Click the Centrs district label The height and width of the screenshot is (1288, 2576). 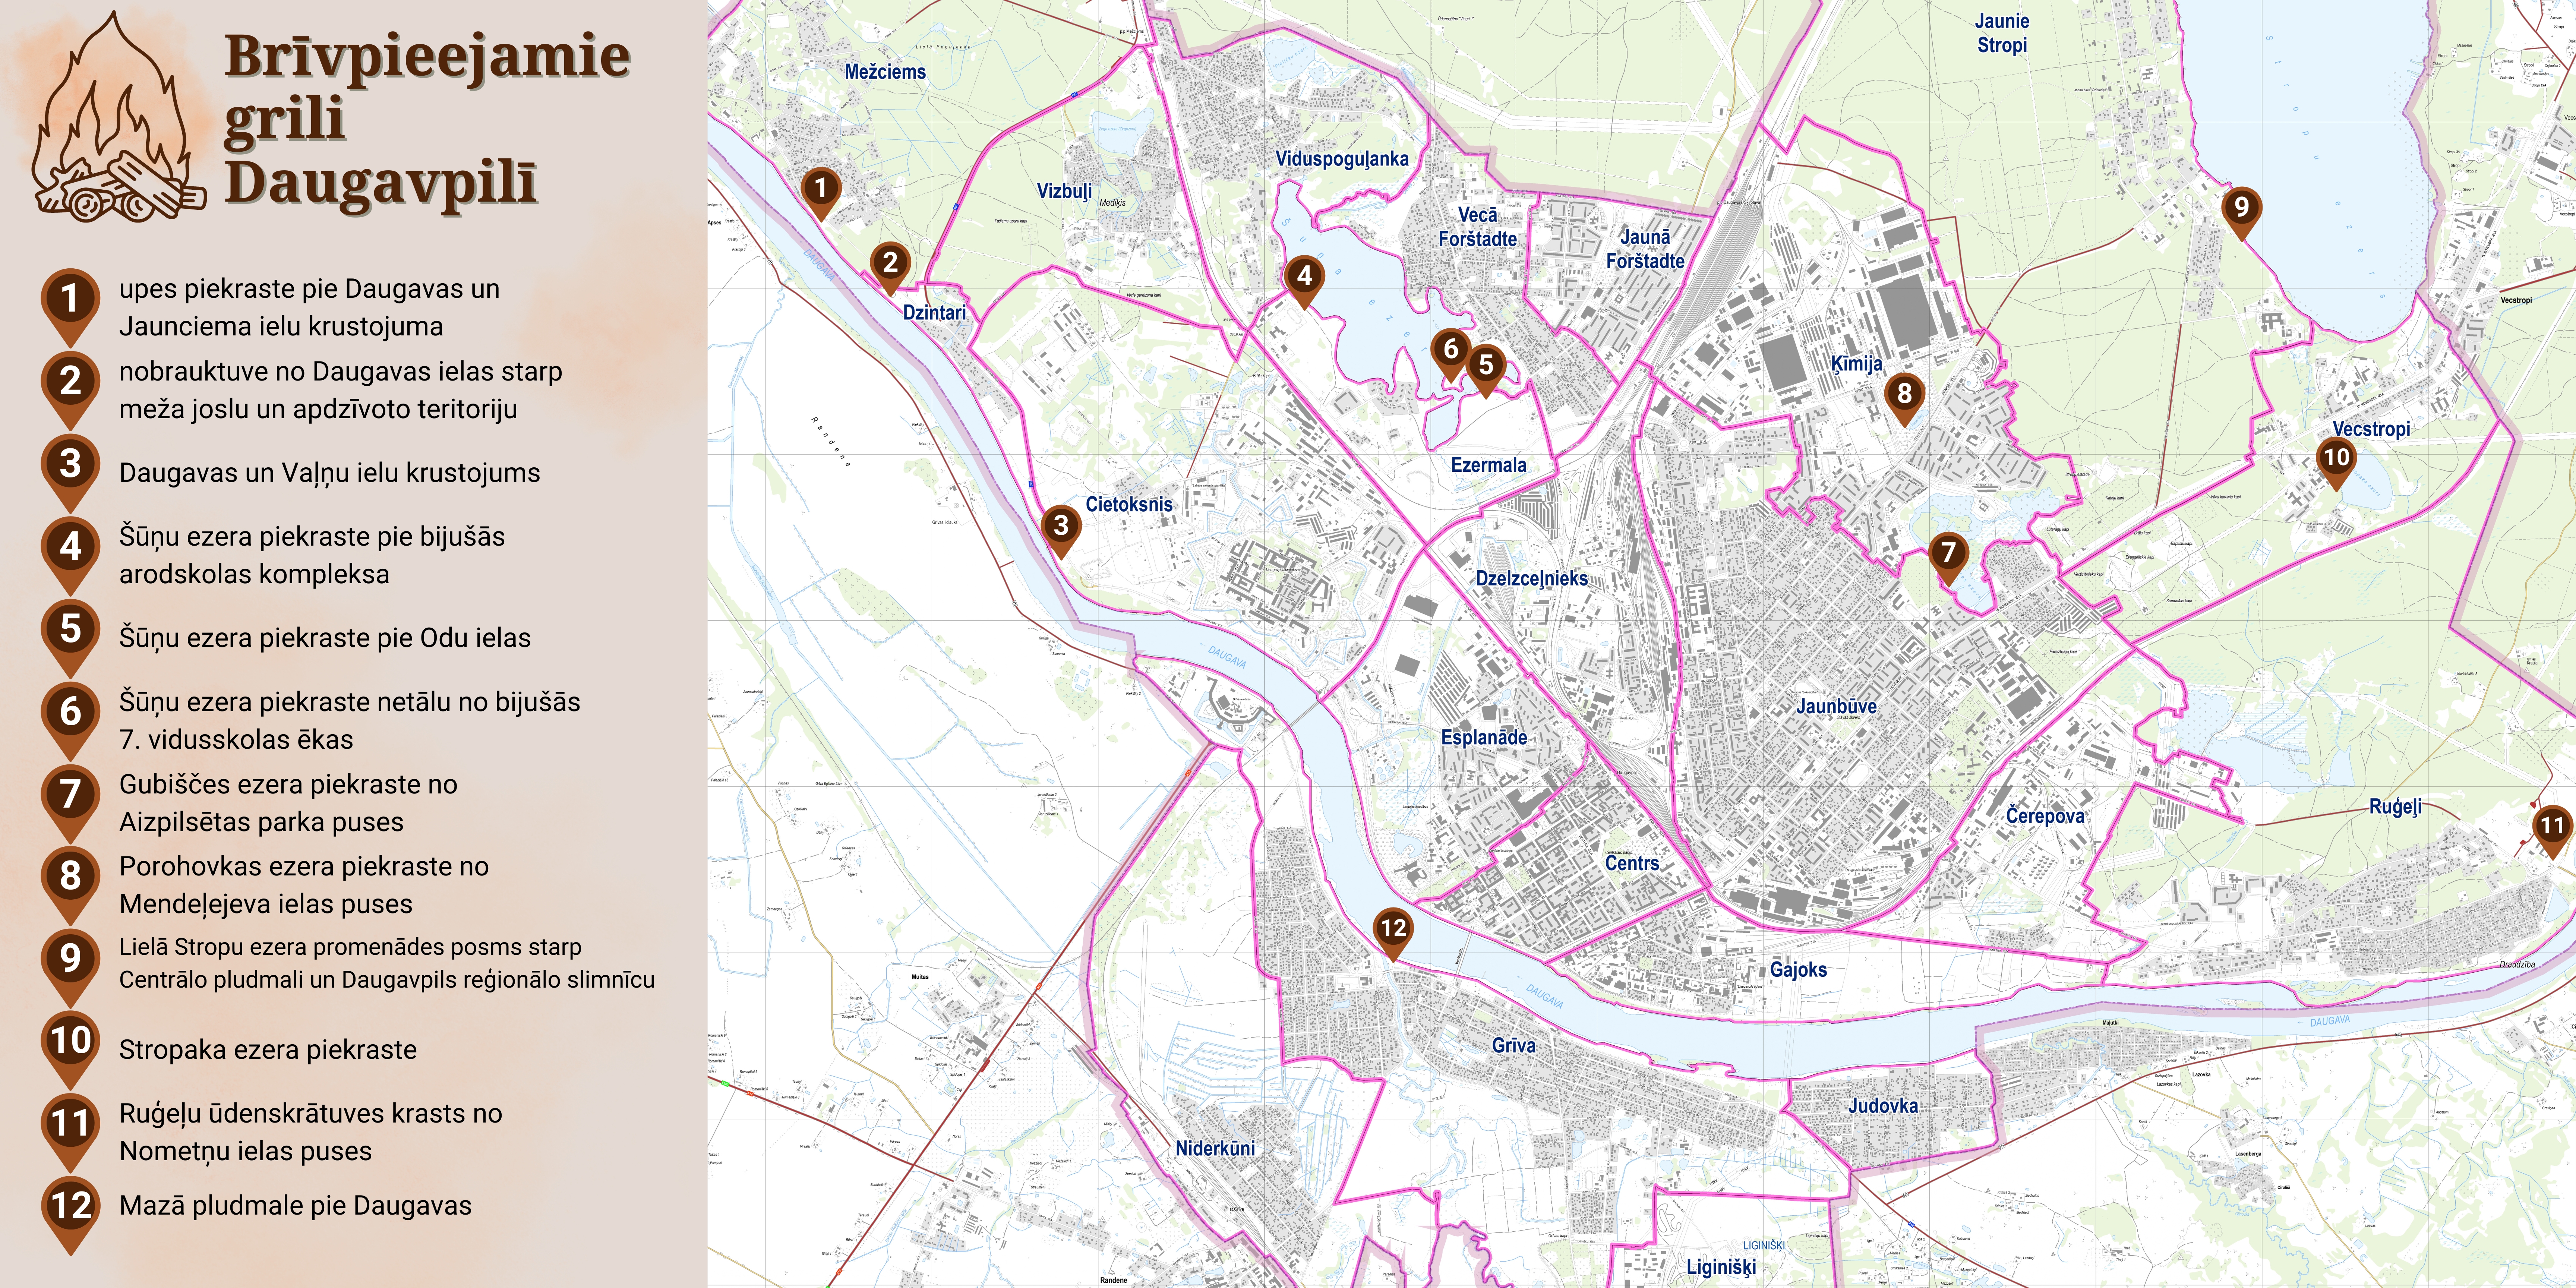tap(1632, 863)
